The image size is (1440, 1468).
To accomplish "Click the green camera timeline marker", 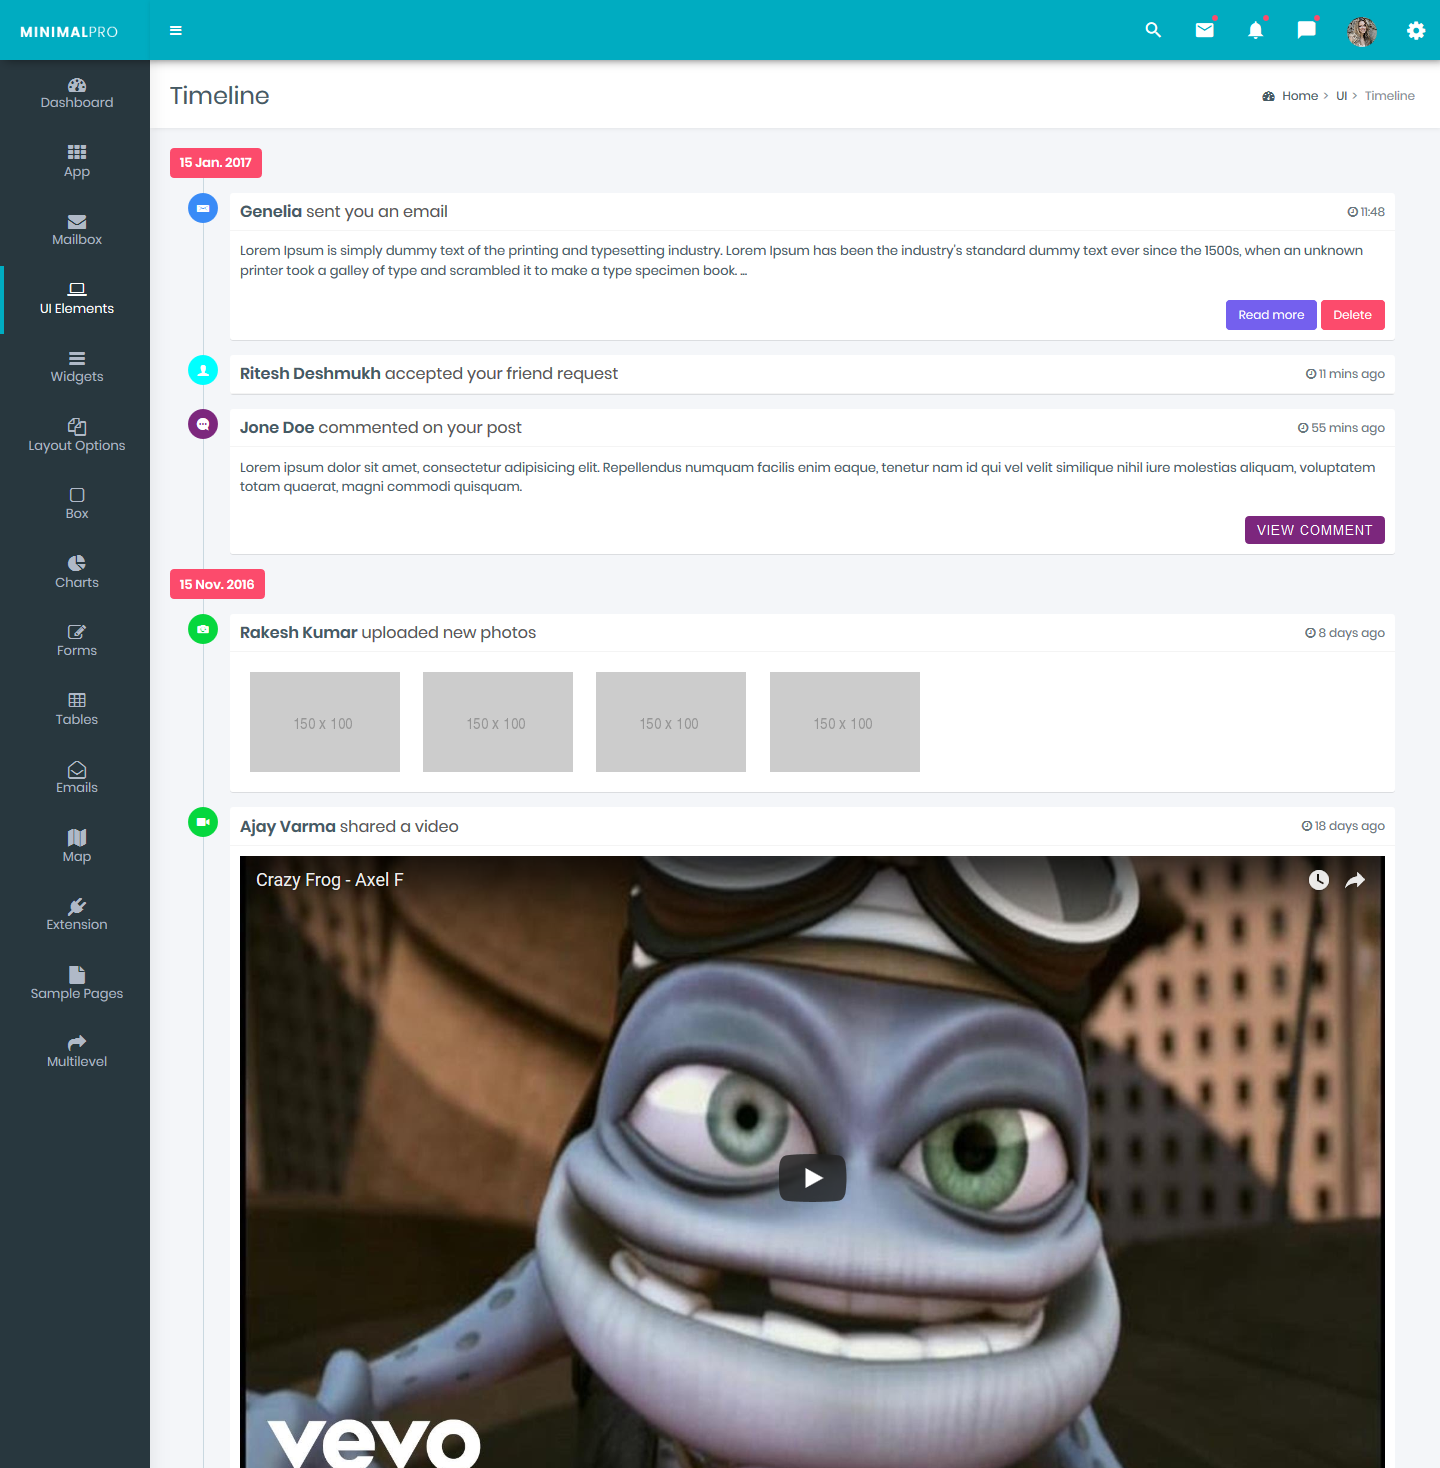I will [203, 629].
